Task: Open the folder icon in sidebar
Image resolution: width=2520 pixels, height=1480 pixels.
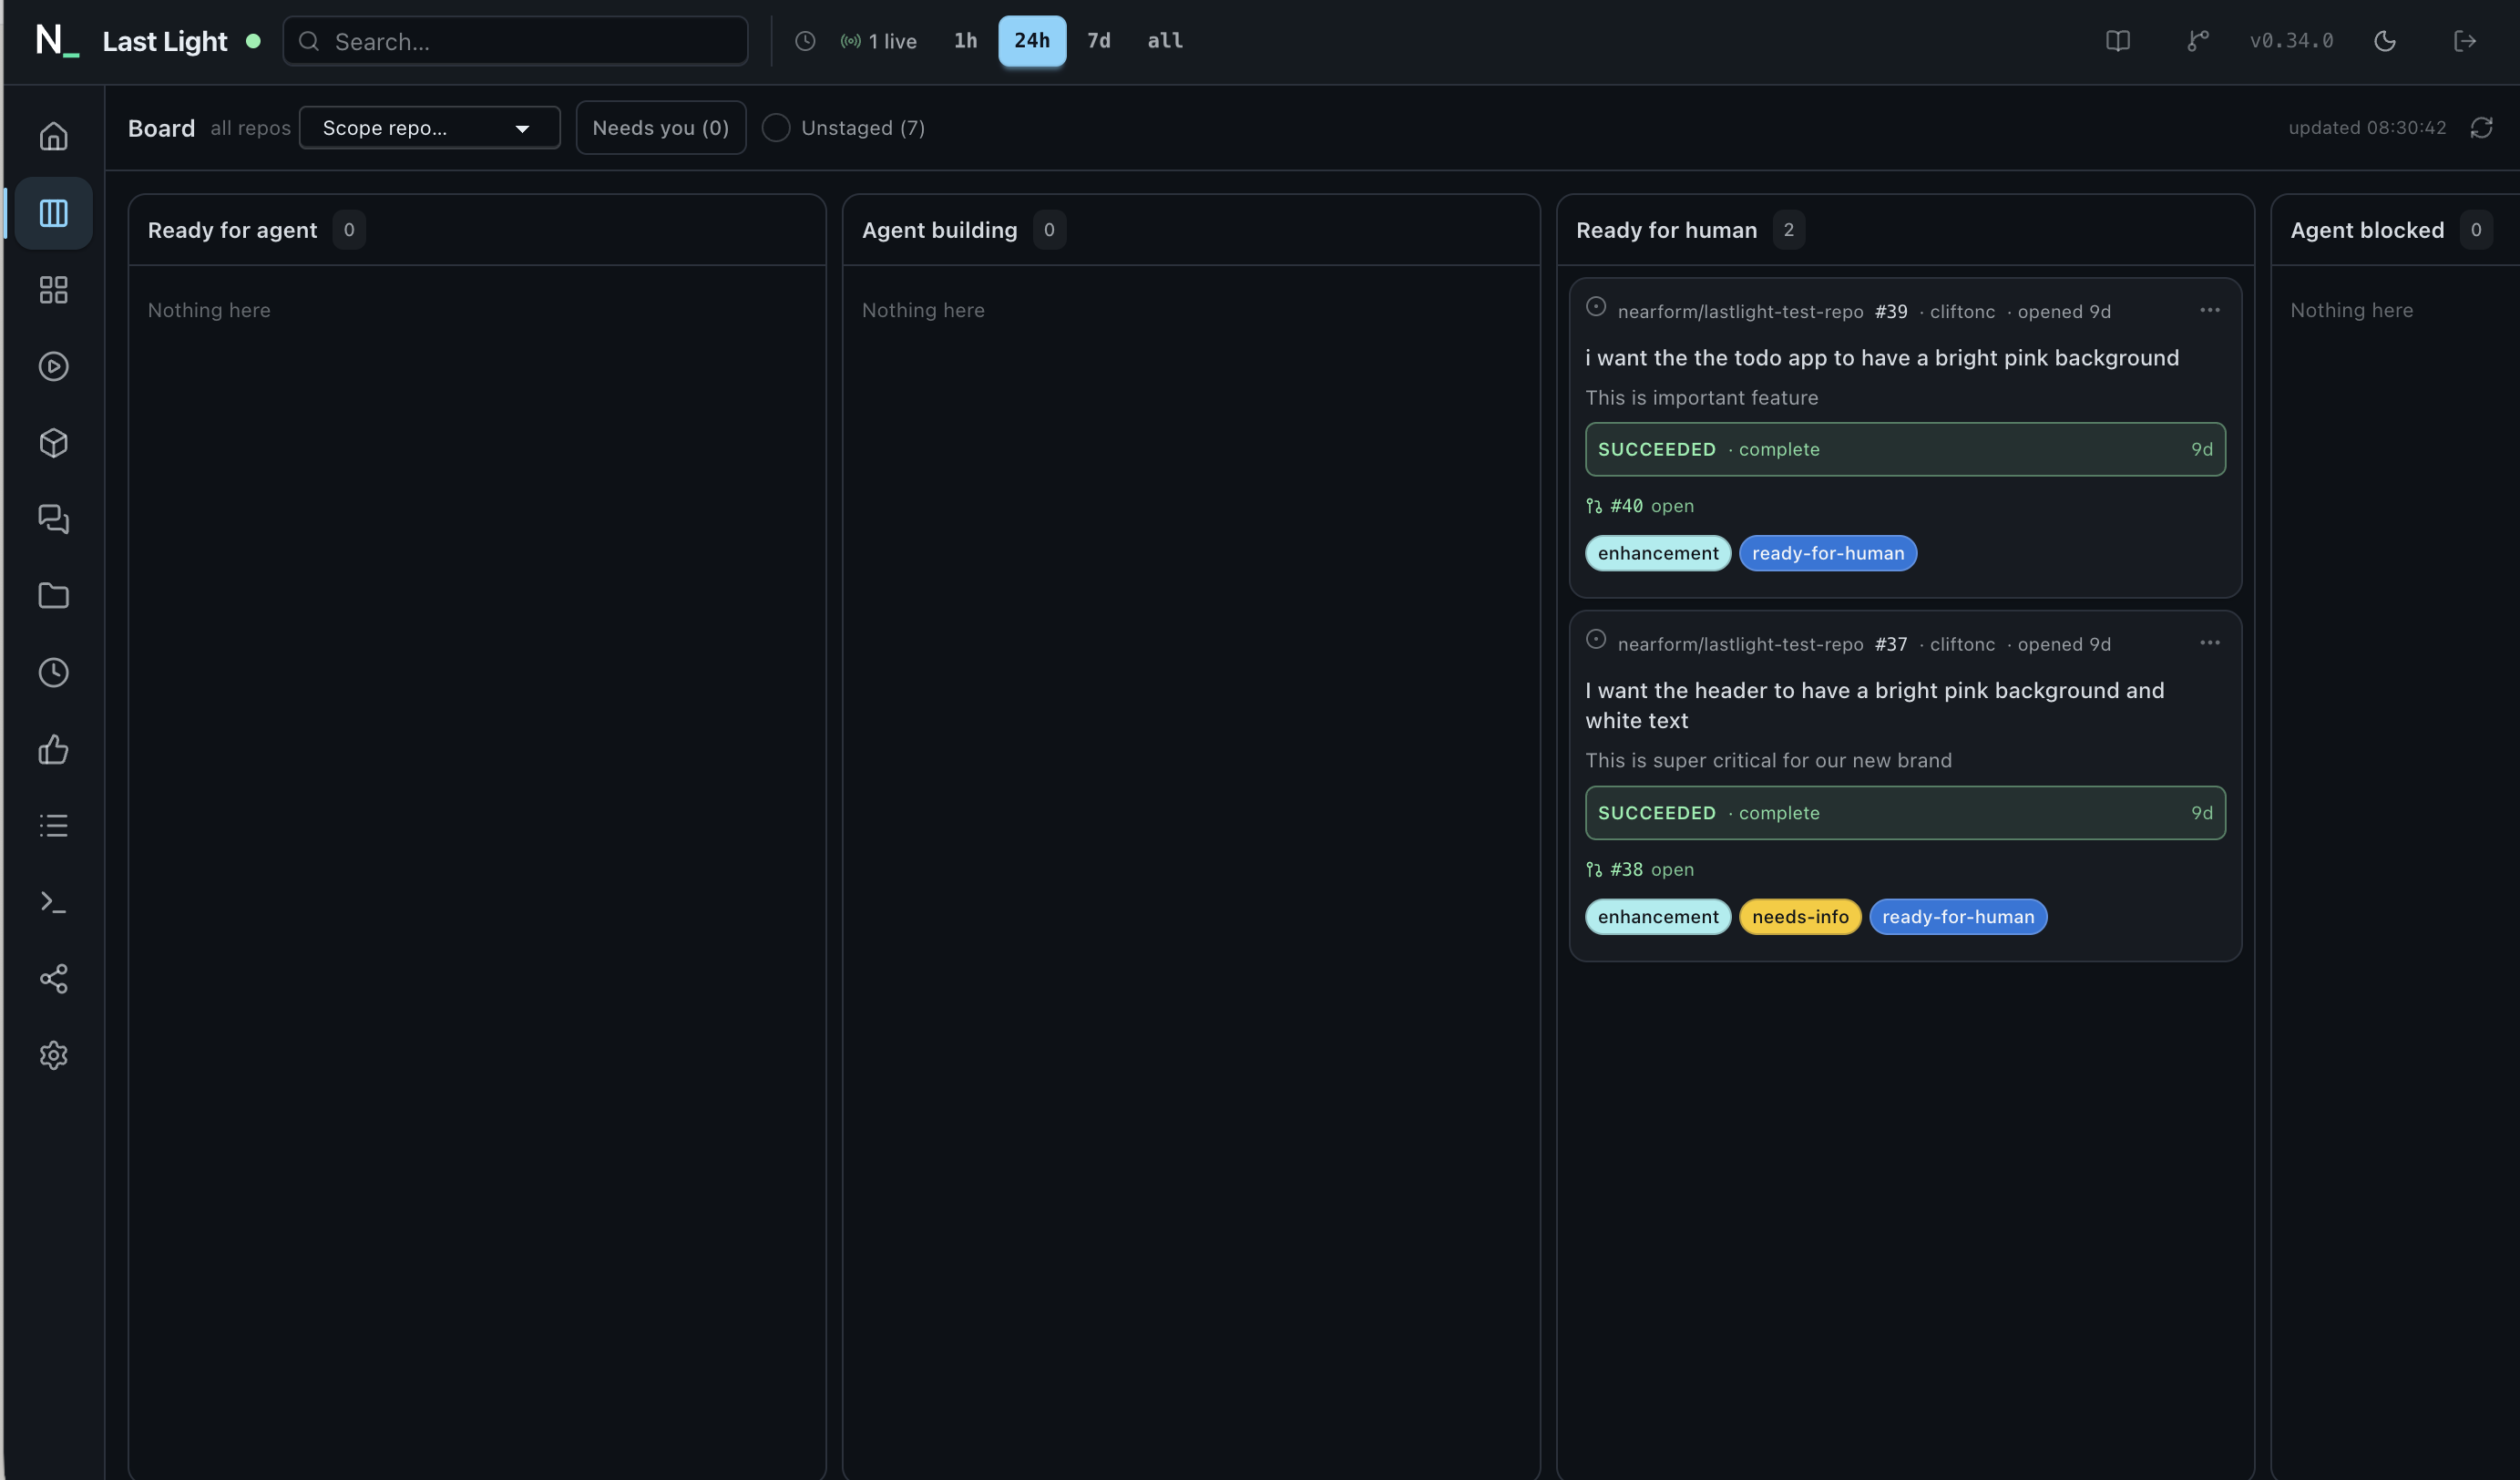Action: tap(54, 596)
